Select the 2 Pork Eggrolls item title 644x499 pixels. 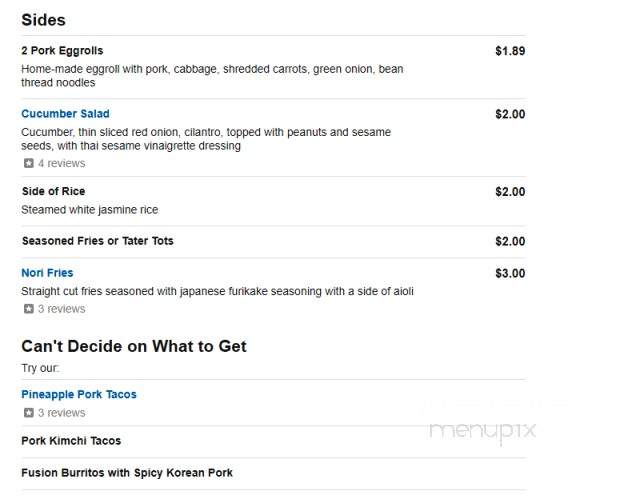coord(62,51)
